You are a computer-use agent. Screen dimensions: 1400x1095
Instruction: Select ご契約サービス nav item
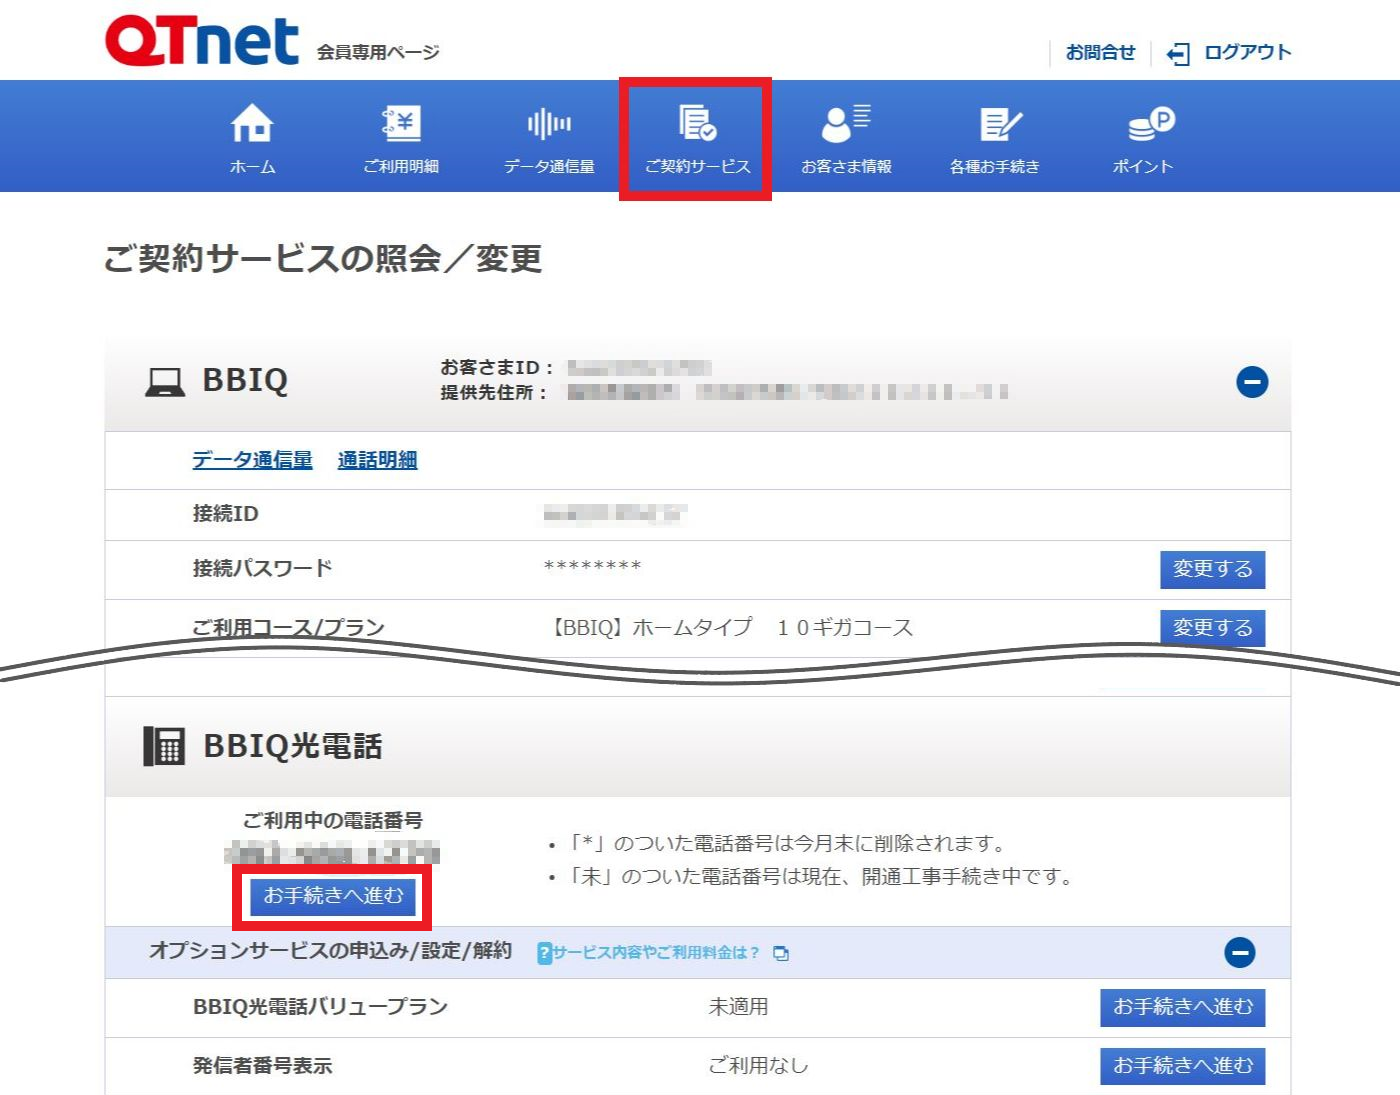click(x=696, y=139)
